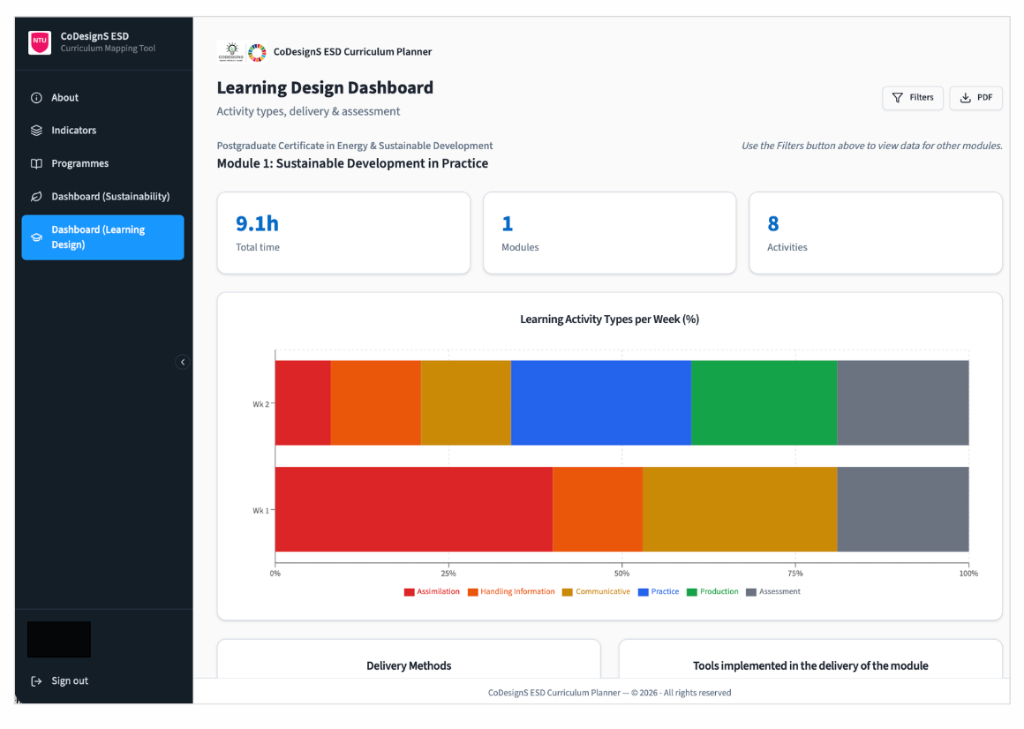Click the 'CoDesignS ESD' sidebar title
Image resolution: width=1024 pixels, height=729 pixels.
(95, 37)
